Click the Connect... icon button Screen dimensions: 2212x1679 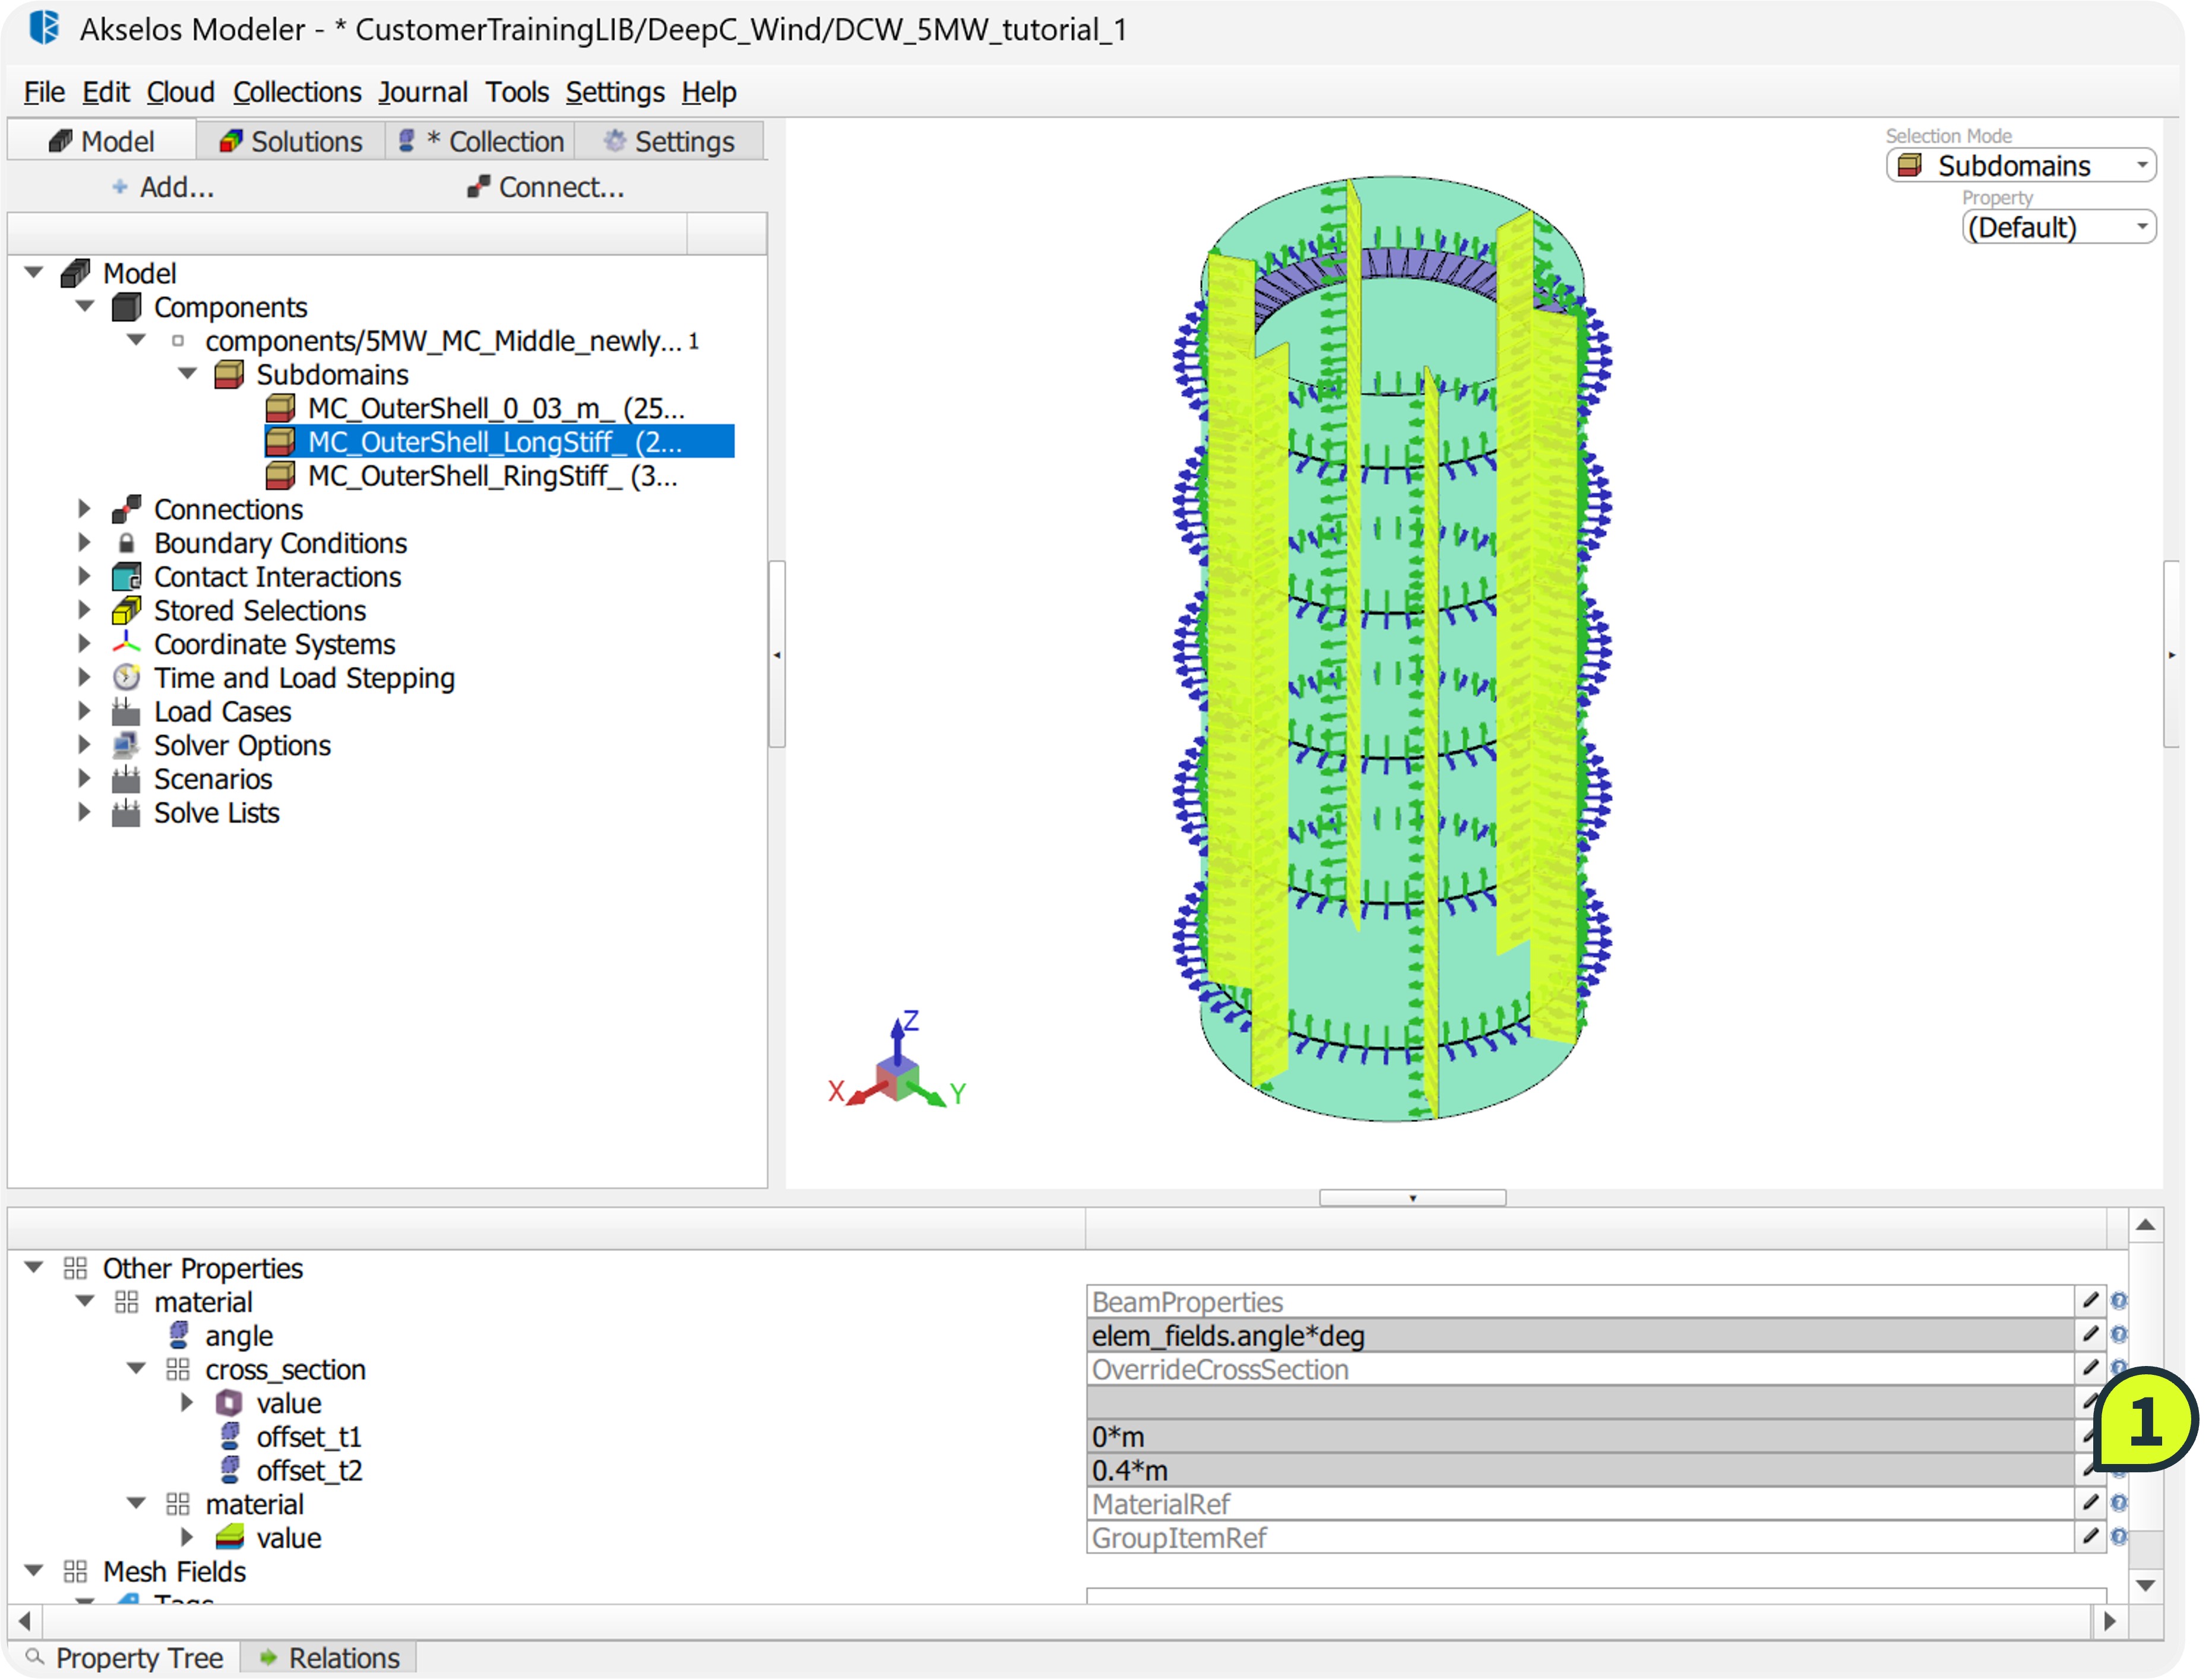point(479,187)
